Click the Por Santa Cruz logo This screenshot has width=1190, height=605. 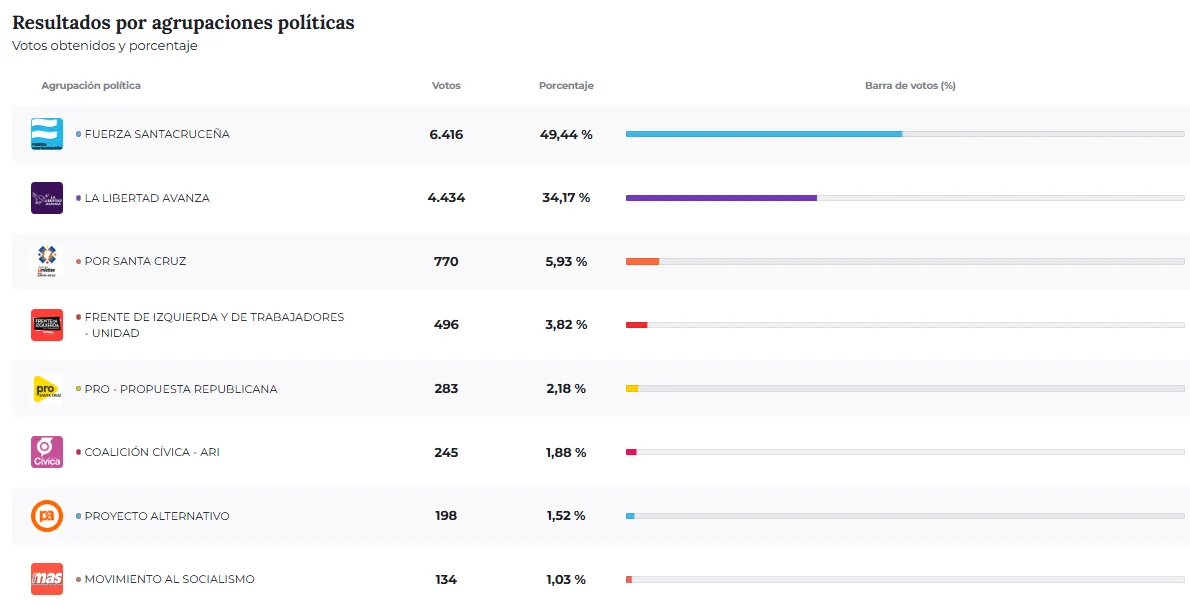[47, 261]
